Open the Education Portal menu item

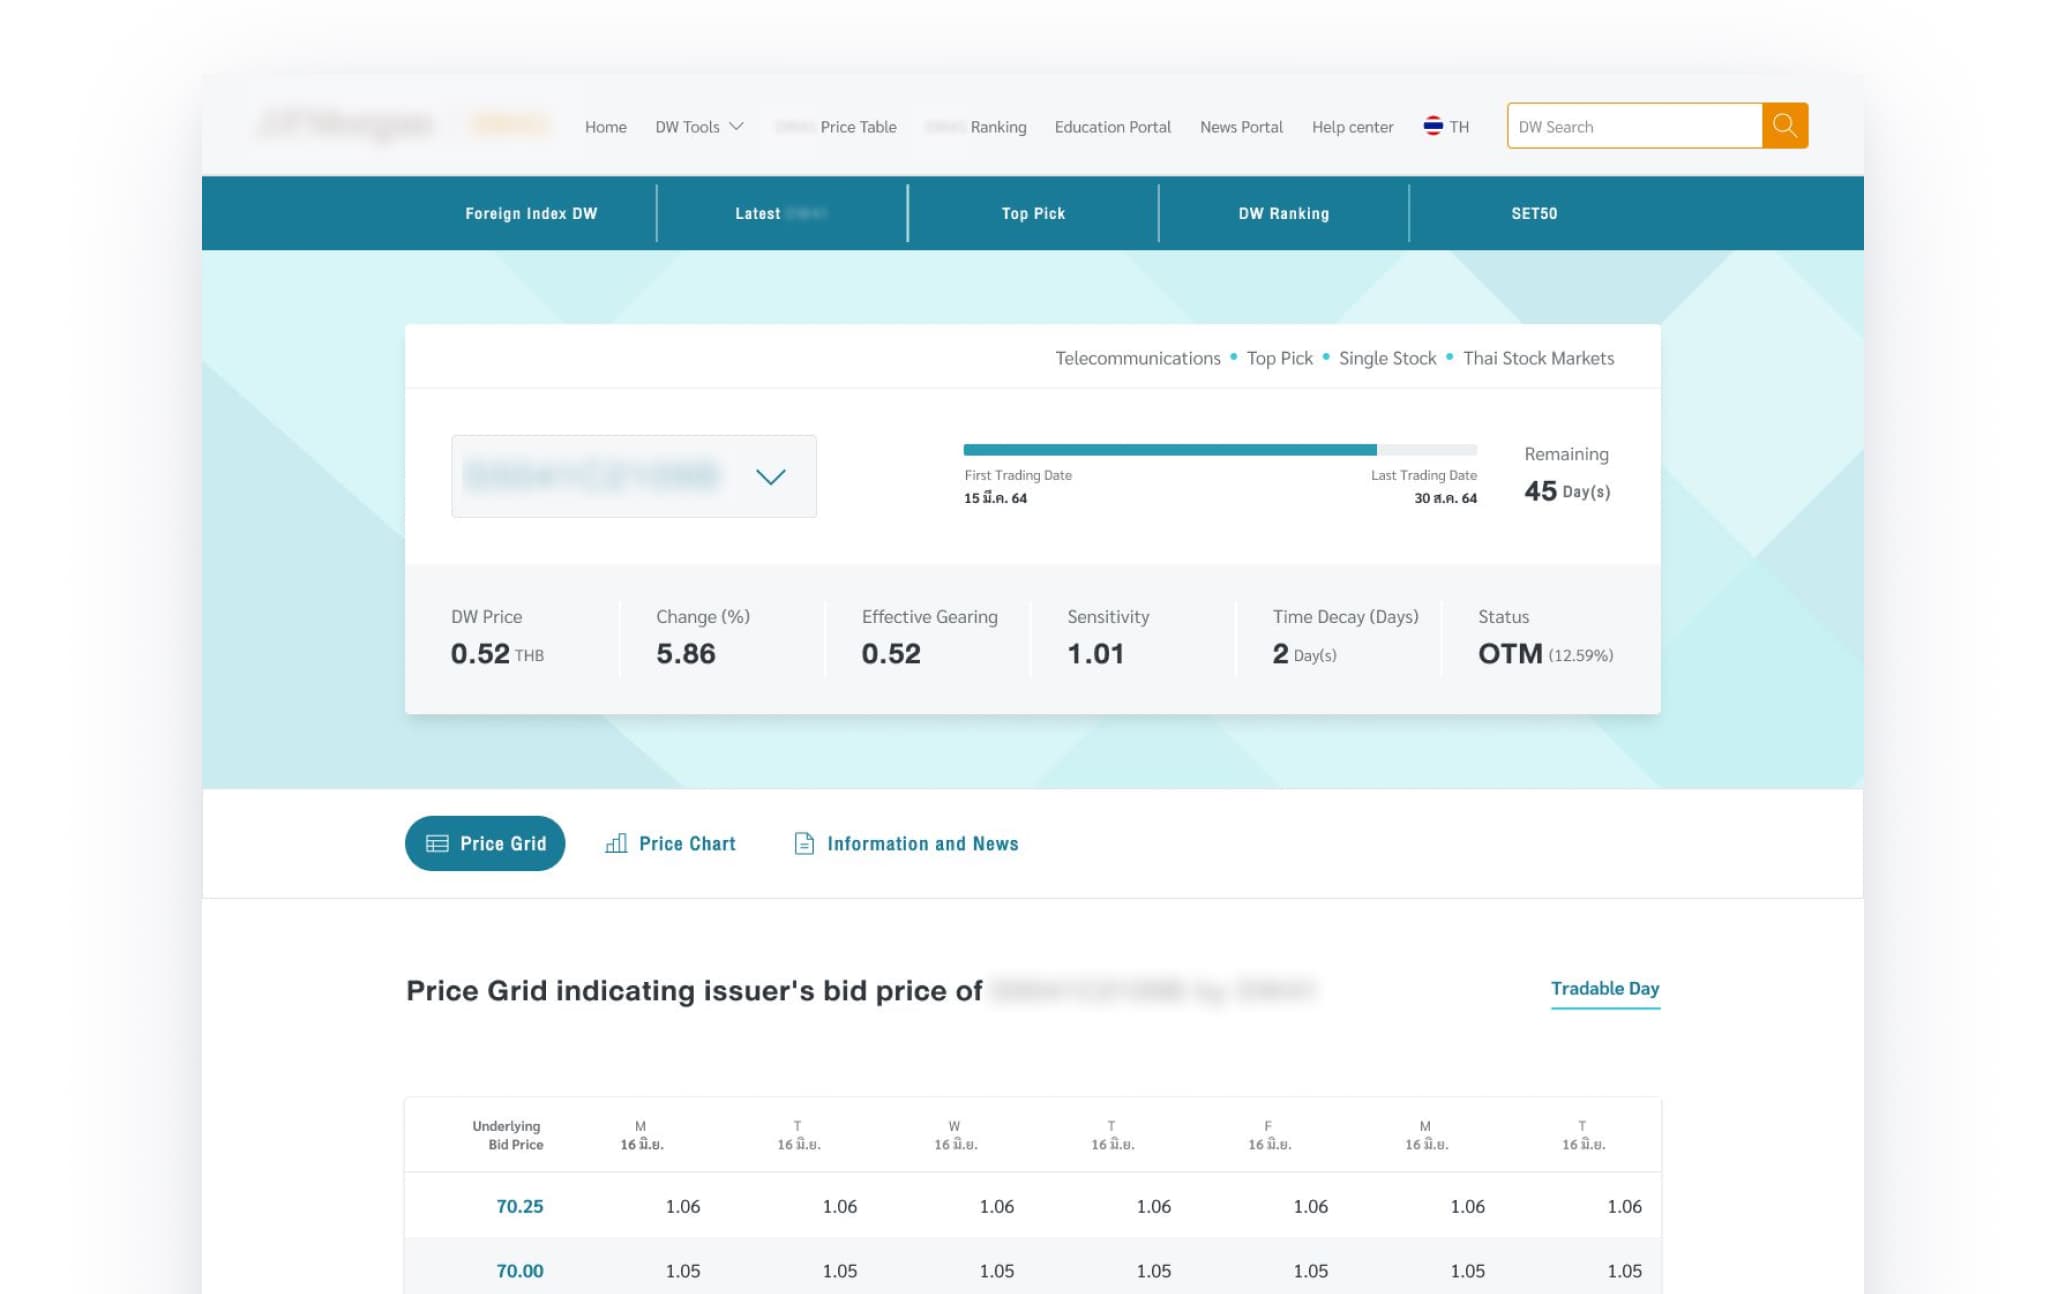tap(1112, 127)
